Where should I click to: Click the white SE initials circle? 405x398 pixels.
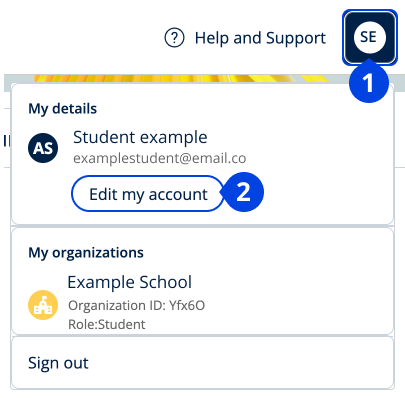tap(370, 37)
